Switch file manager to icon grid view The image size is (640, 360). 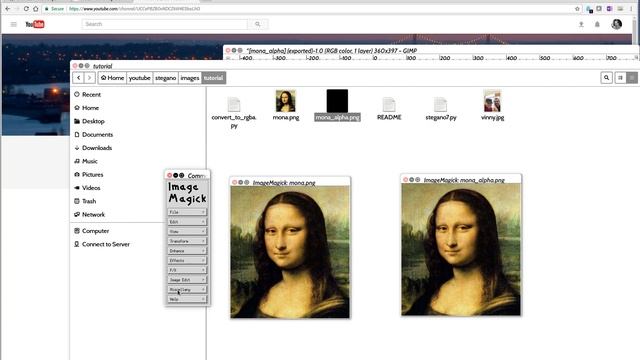(x=632, y=78)
